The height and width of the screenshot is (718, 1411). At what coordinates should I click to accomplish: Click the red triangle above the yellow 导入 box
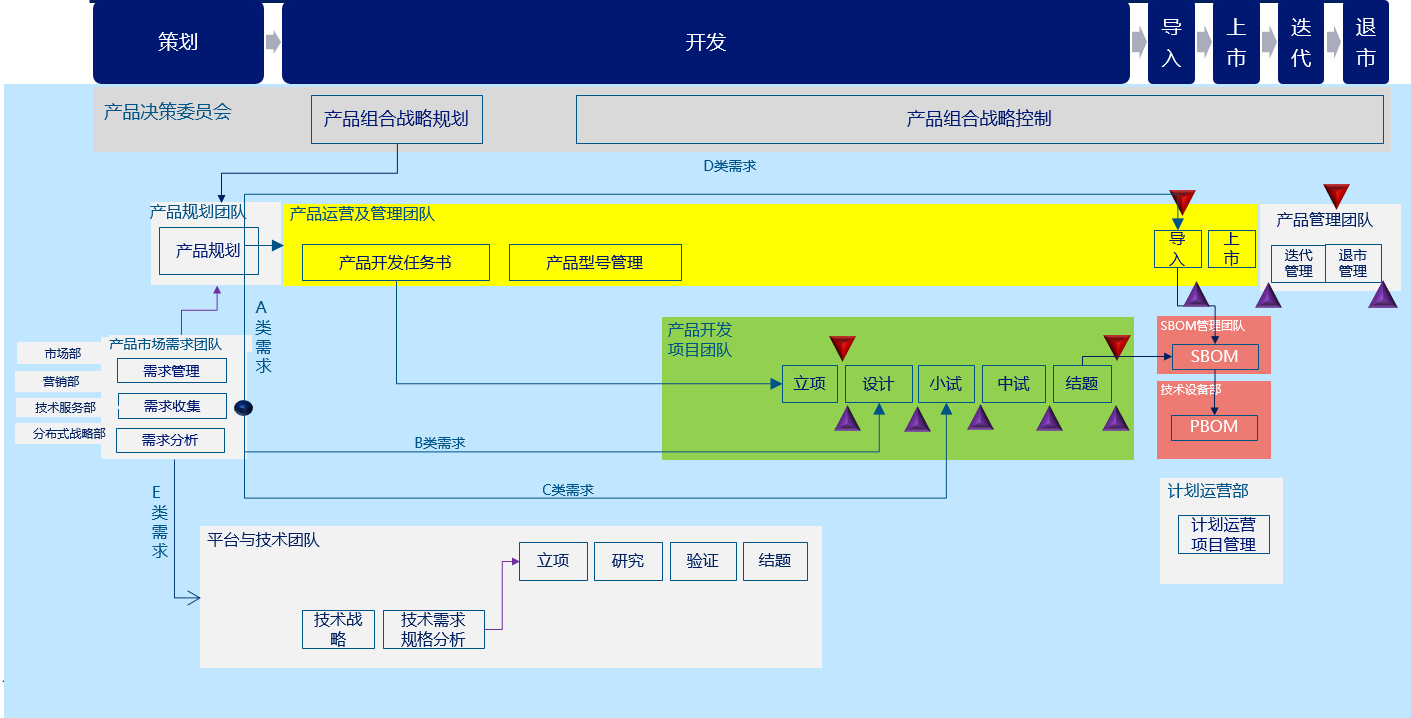pos(1182,202)
